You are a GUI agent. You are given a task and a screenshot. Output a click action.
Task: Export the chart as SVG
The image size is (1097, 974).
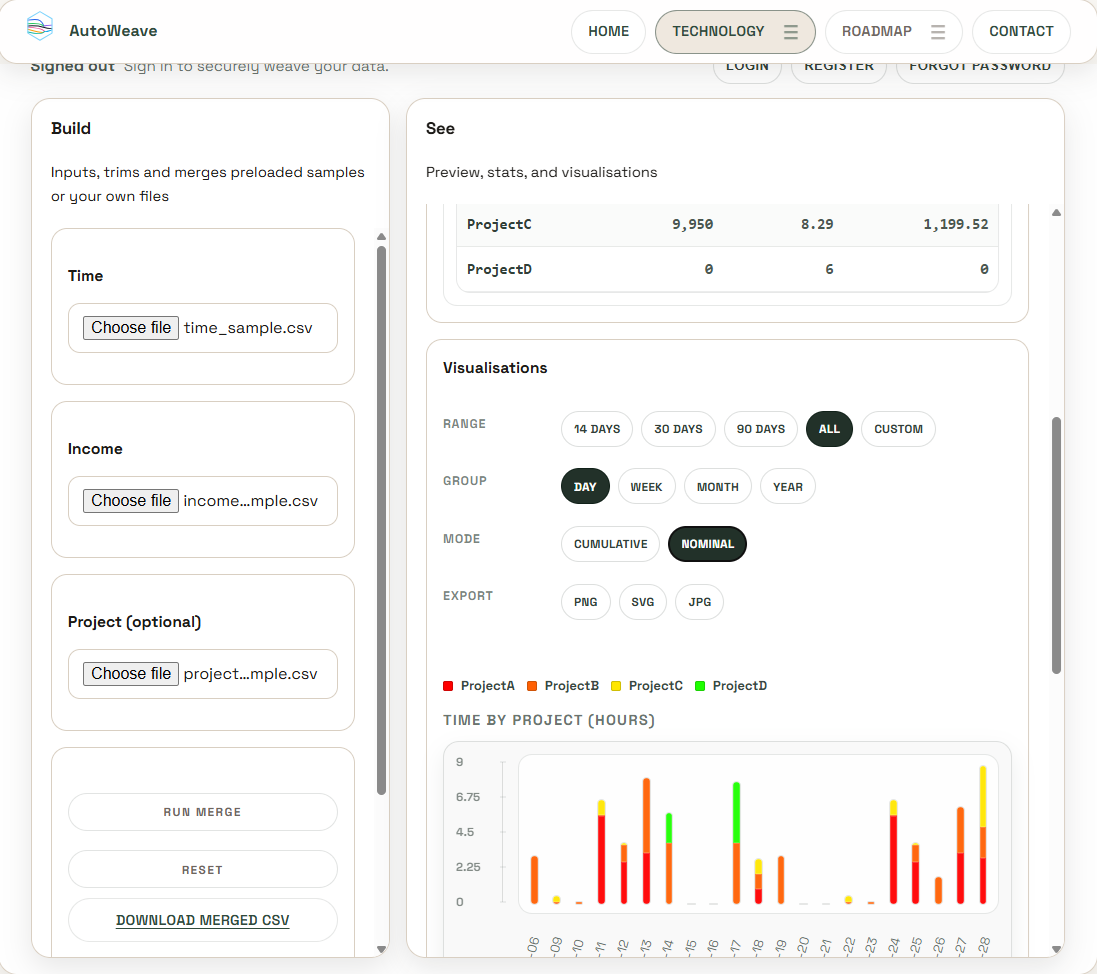pyautogui.click(x=642, y=601)
